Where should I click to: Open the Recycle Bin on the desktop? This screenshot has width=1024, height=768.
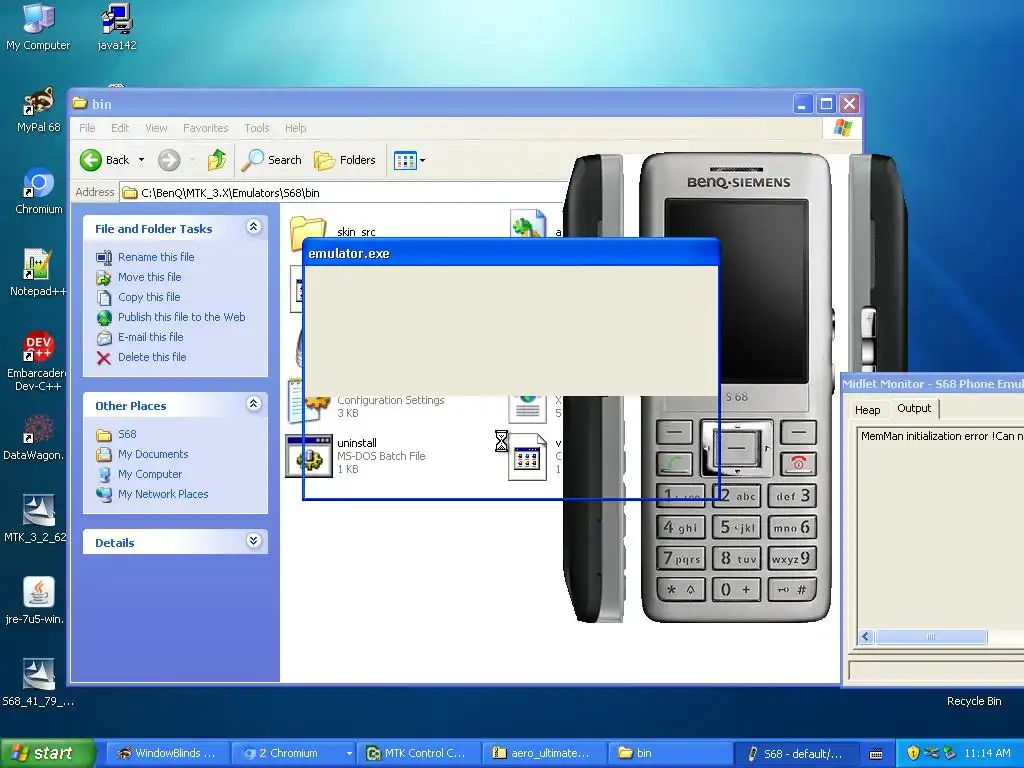(x=974, y=701)
